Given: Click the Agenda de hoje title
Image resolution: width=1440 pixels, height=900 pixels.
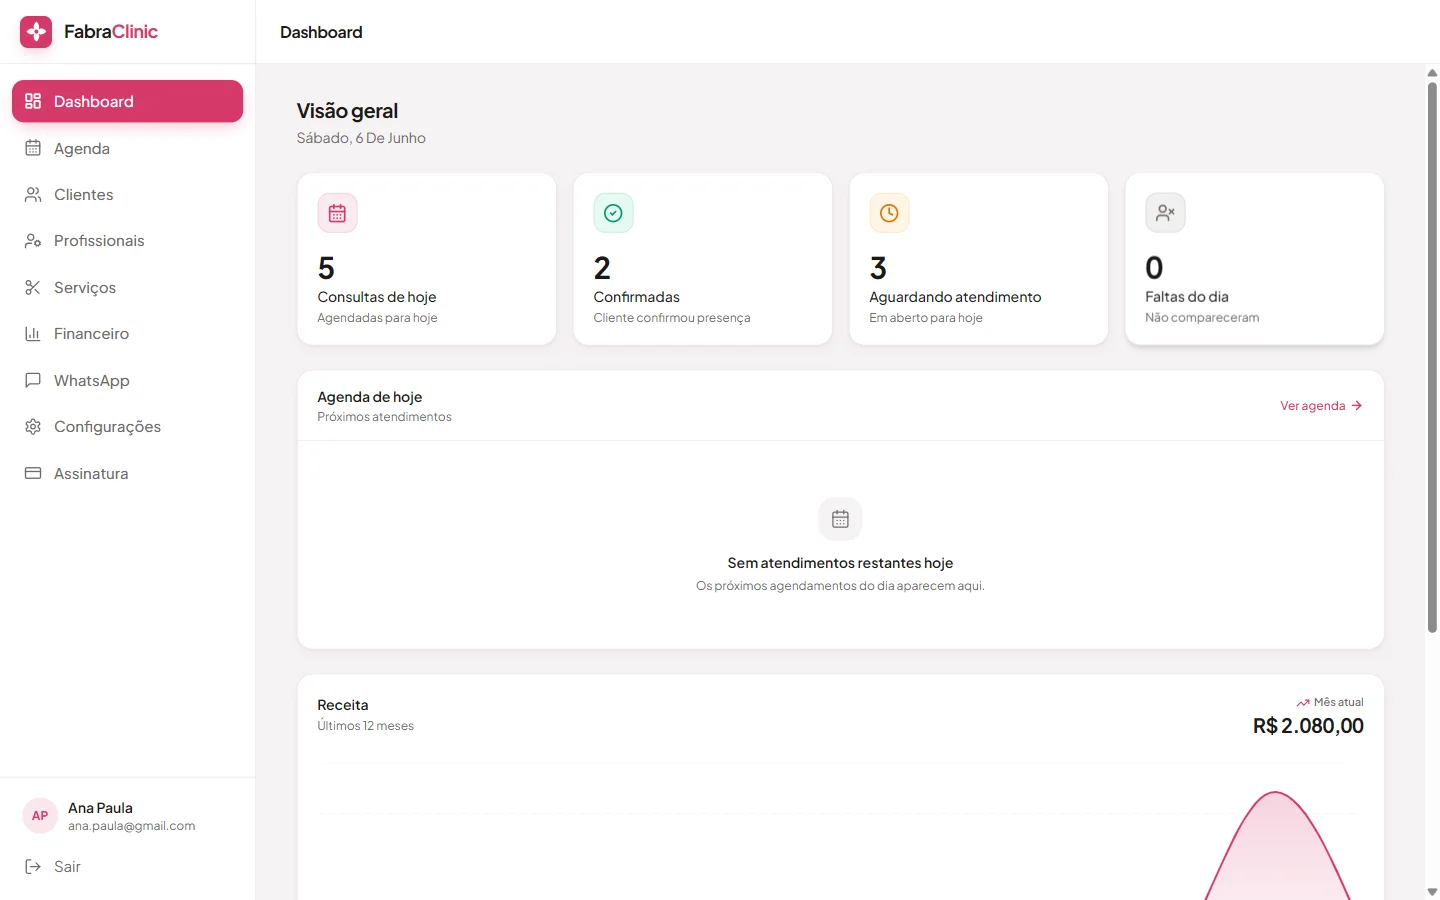Looking at the screenshot, I should click(x=370, y=397).
